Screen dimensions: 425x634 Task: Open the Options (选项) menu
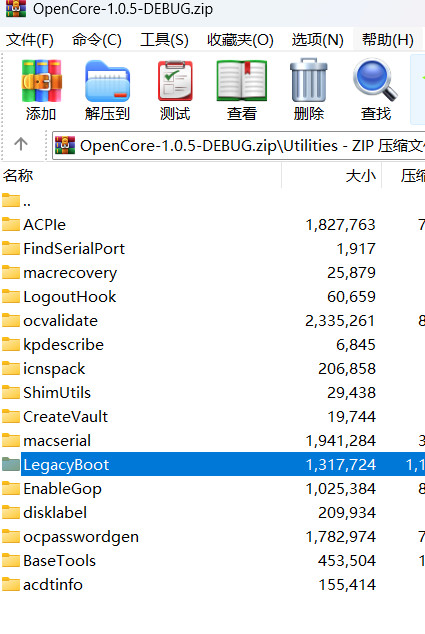tap(317, 40)
